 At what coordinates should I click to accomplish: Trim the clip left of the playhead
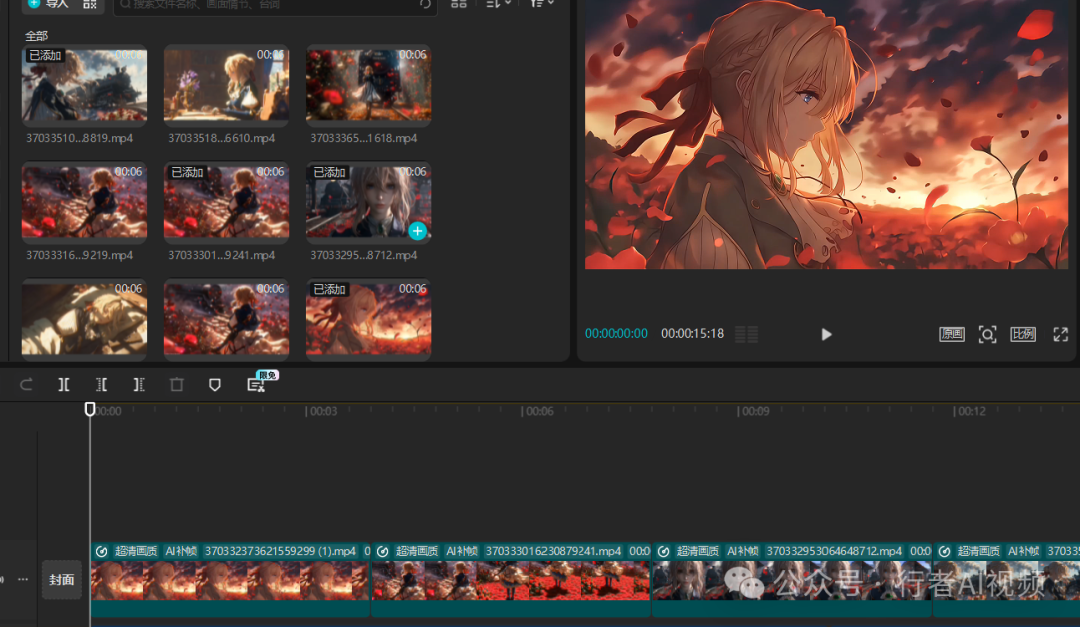[x=101, y=384]
